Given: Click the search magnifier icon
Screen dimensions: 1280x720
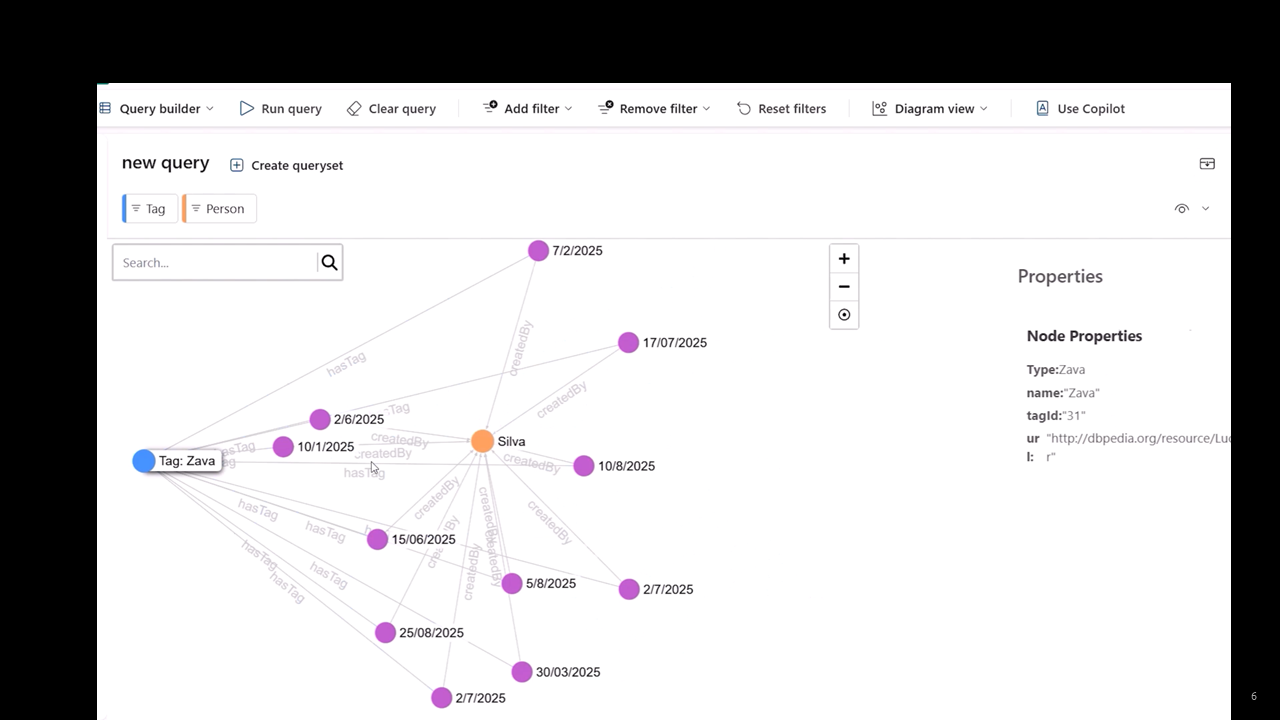Looking at the screenshot, I should coord(329,263).
